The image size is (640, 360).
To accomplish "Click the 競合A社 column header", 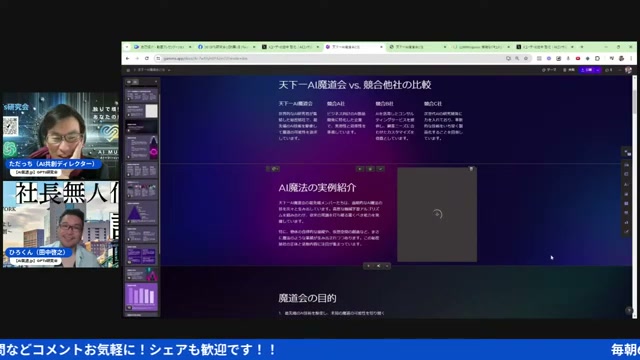I will (336, 104).
